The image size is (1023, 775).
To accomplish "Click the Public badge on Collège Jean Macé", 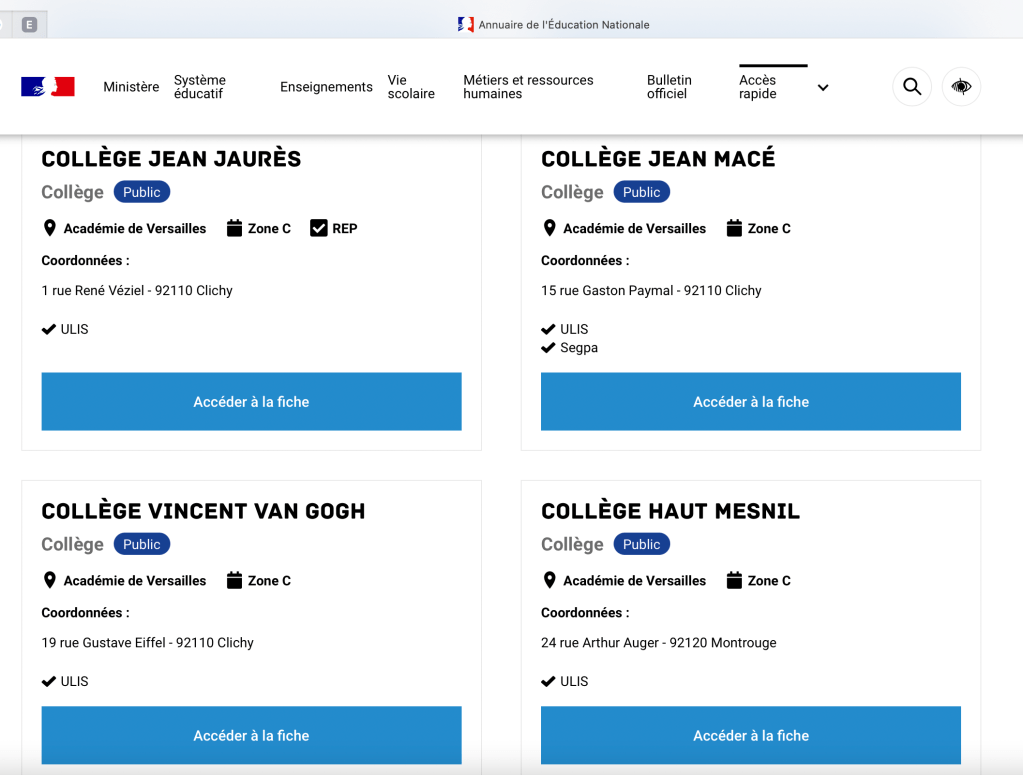I will click(x=641, y=192).
